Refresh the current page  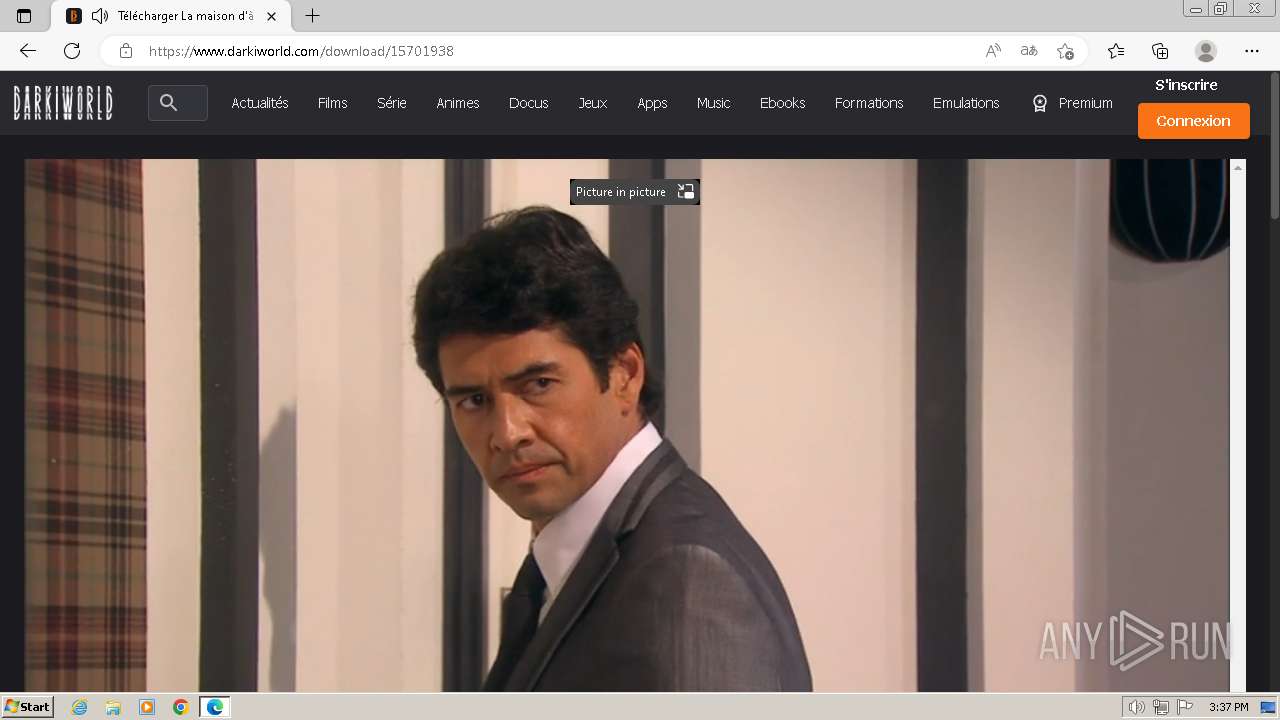pyautogui.click(x=72, y=51)
